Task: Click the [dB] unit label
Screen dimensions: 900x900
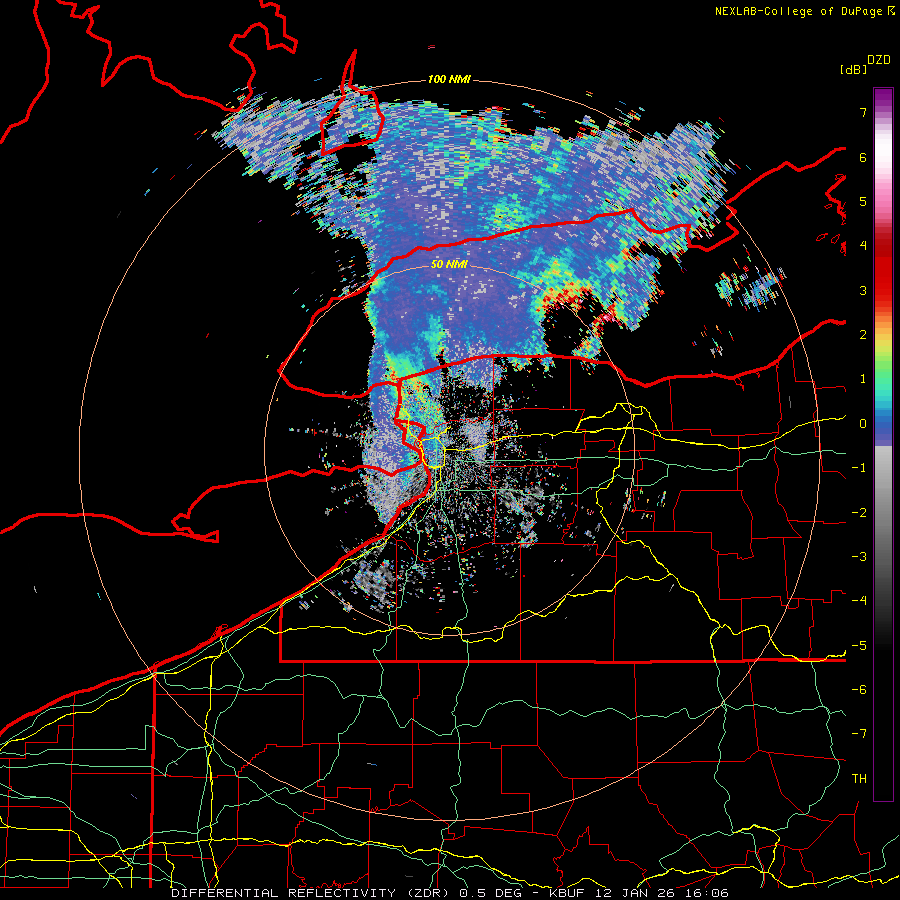Action: pos(853,69)
